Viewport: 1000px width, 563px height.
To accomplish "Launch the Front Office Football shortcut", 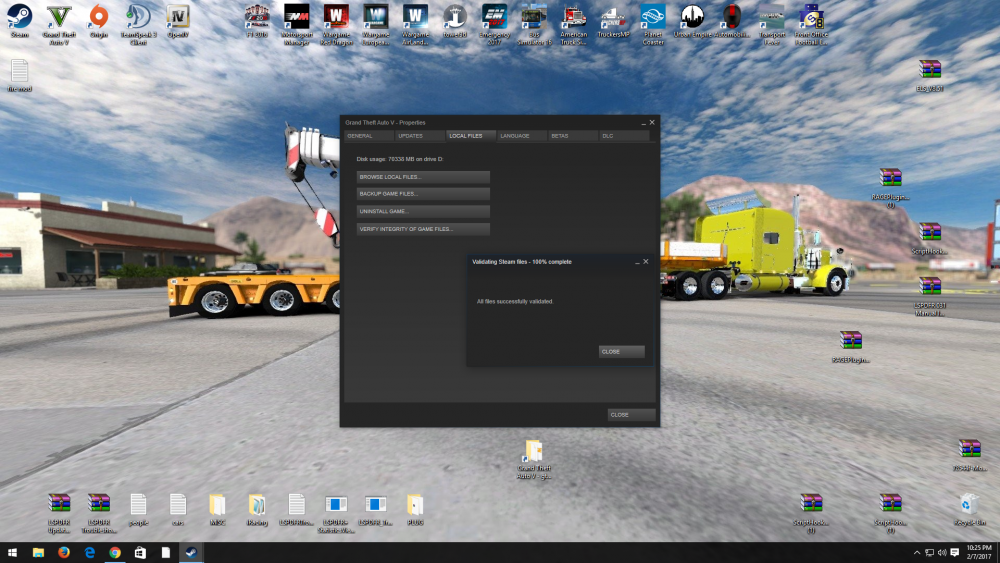I will pos(811,24).
